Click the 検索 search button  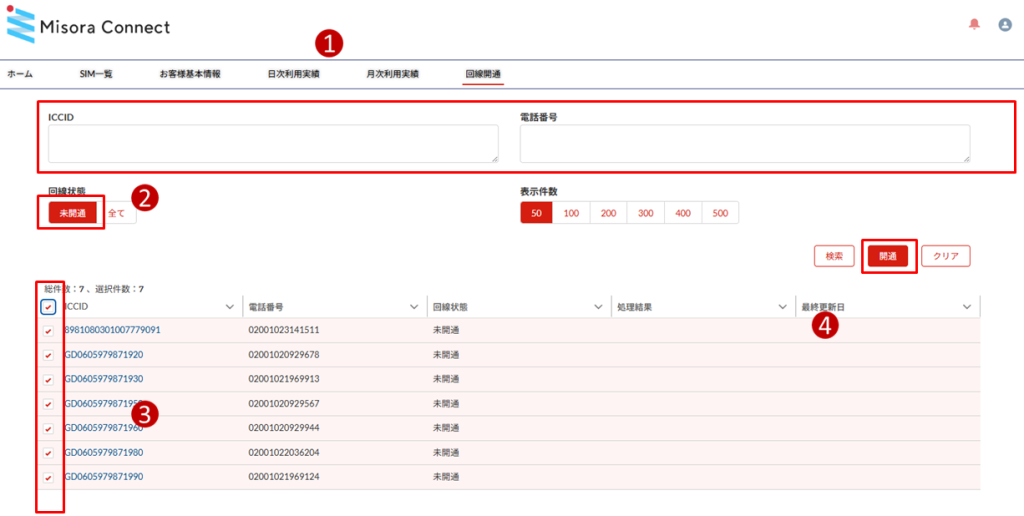833,256
